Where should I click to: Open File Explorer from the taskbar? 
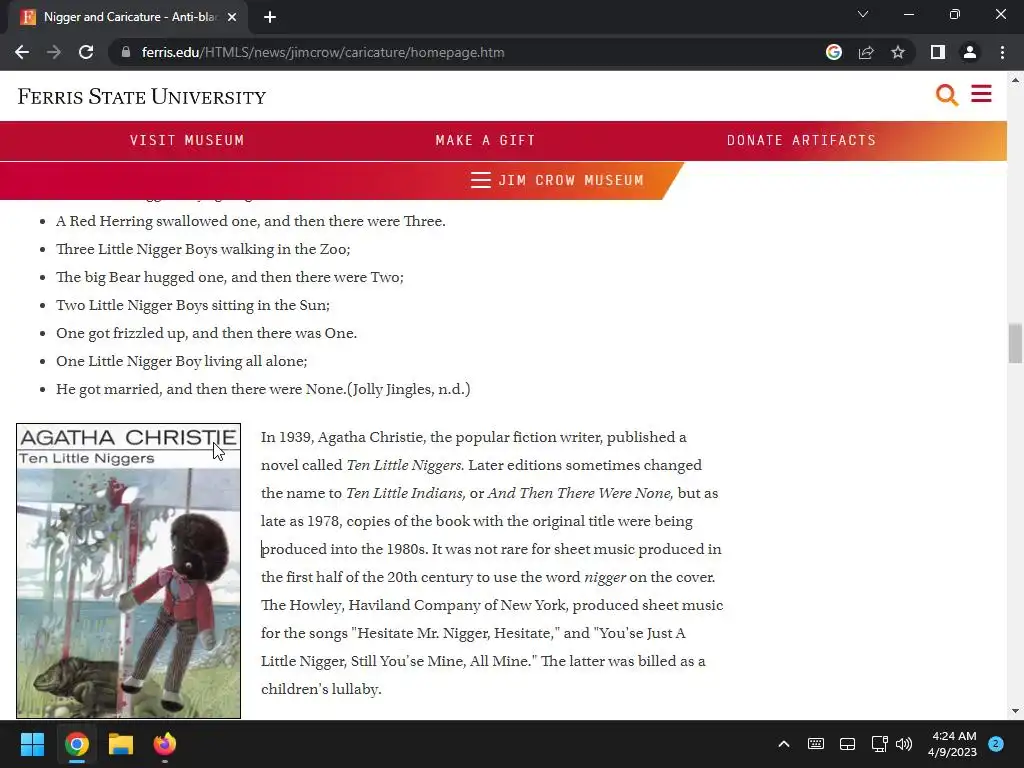121,744
